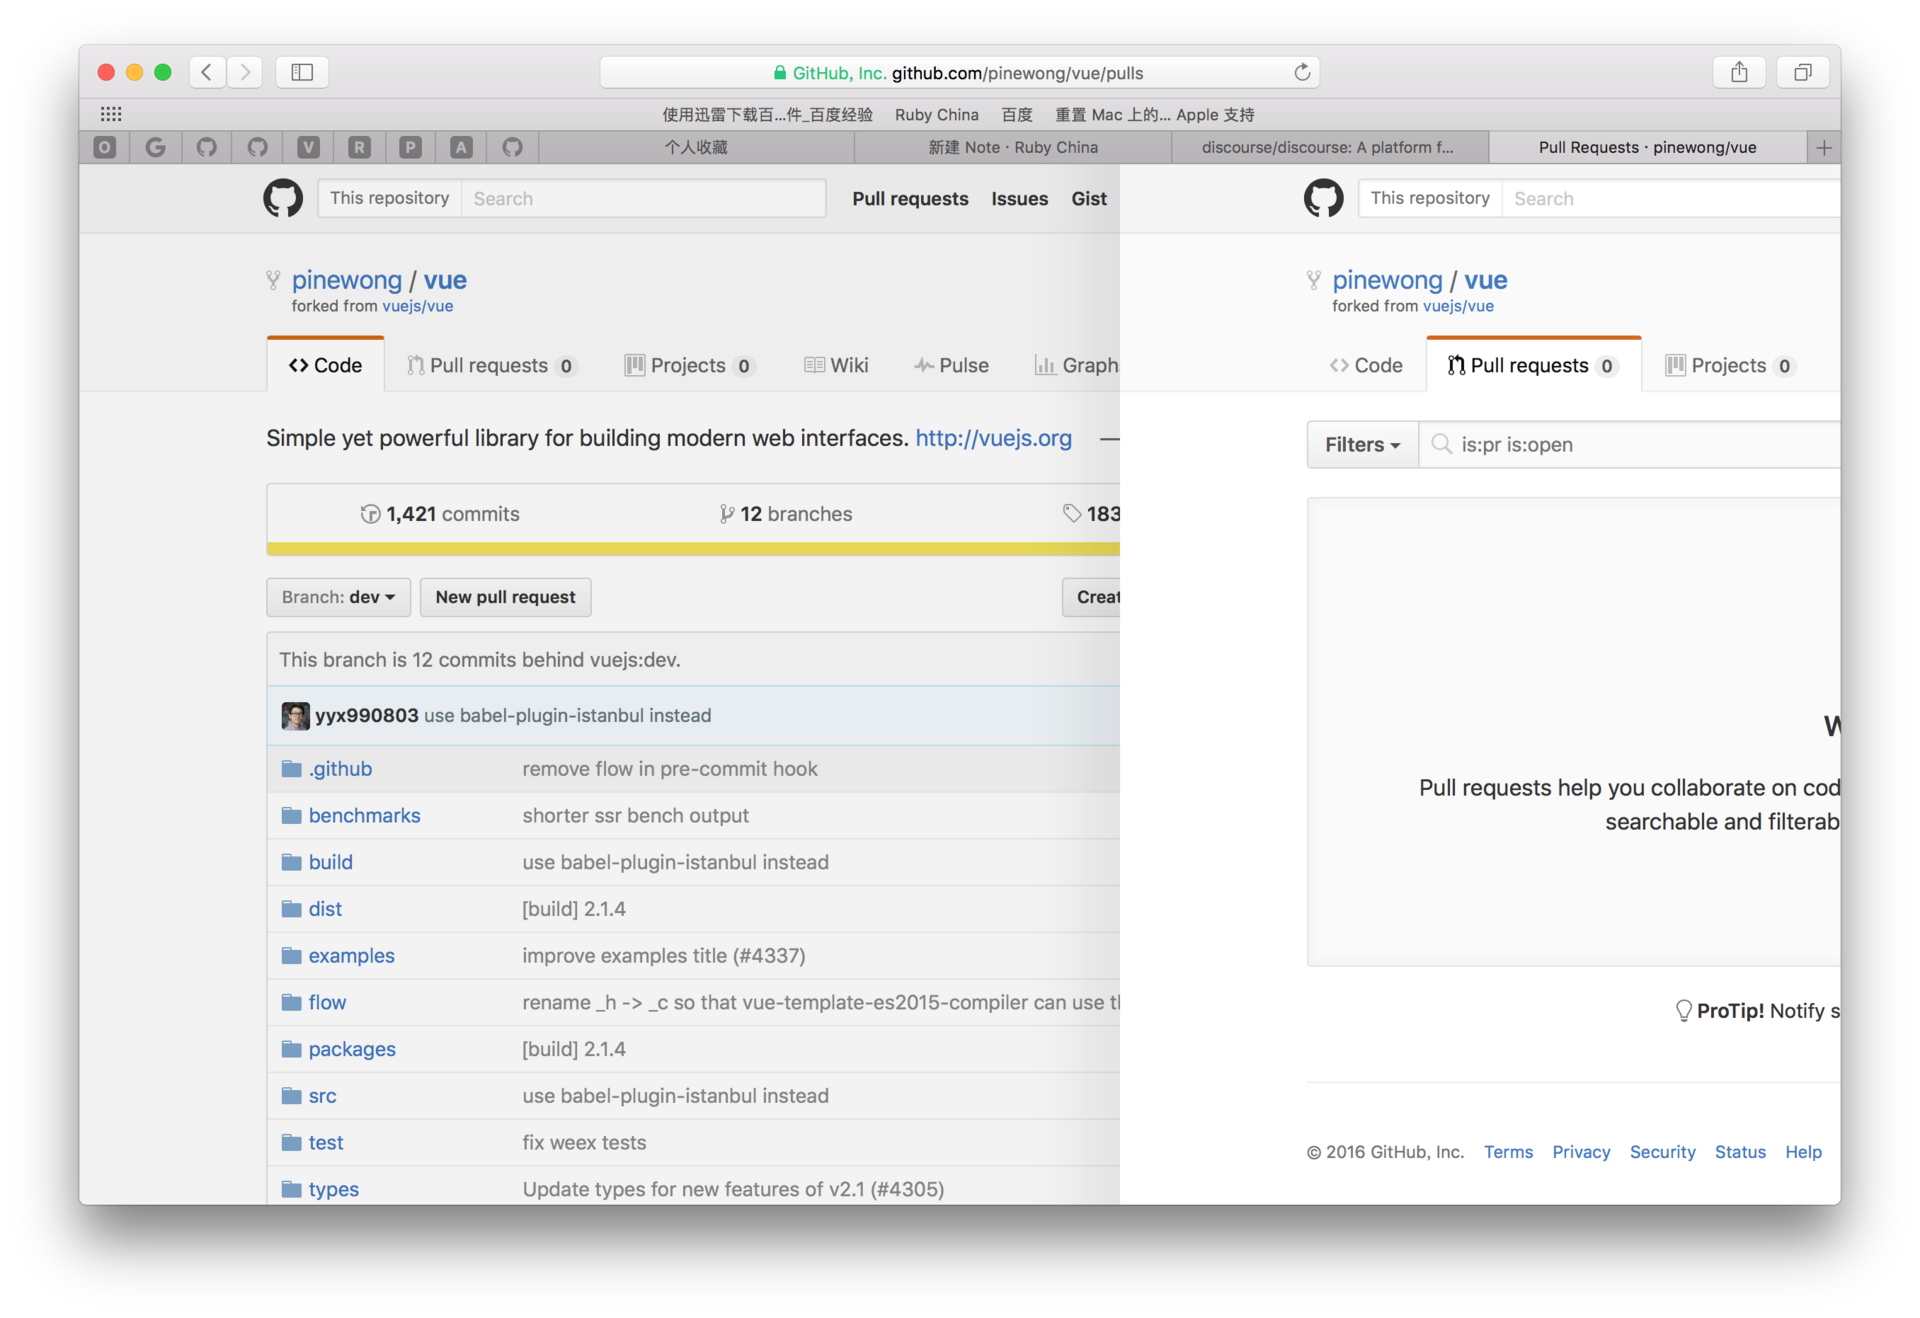Screen dimensions: 1920x1318
Task: Click Safari back navigation arrow
Action: [x=207, y=72]
